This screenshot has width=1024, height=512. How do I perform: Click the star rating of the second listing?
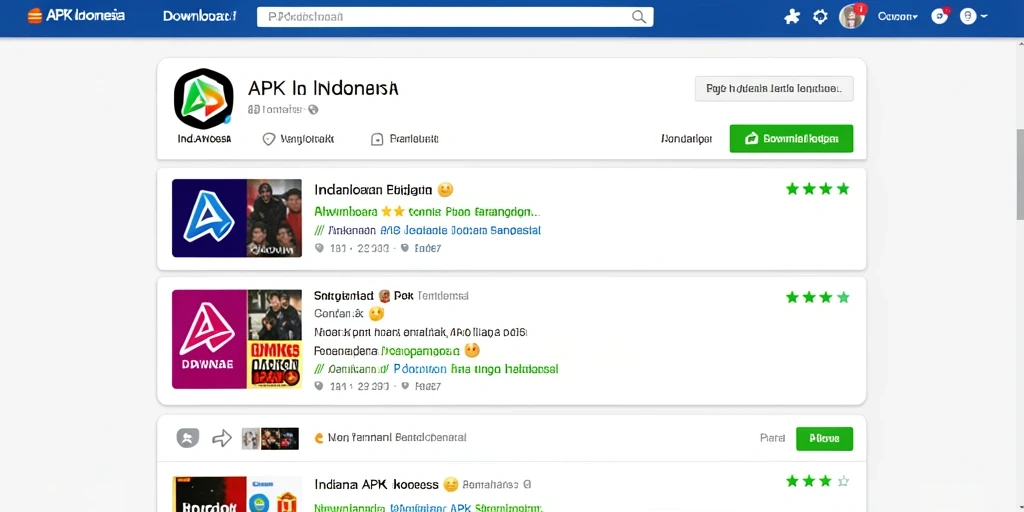(818, 298)
